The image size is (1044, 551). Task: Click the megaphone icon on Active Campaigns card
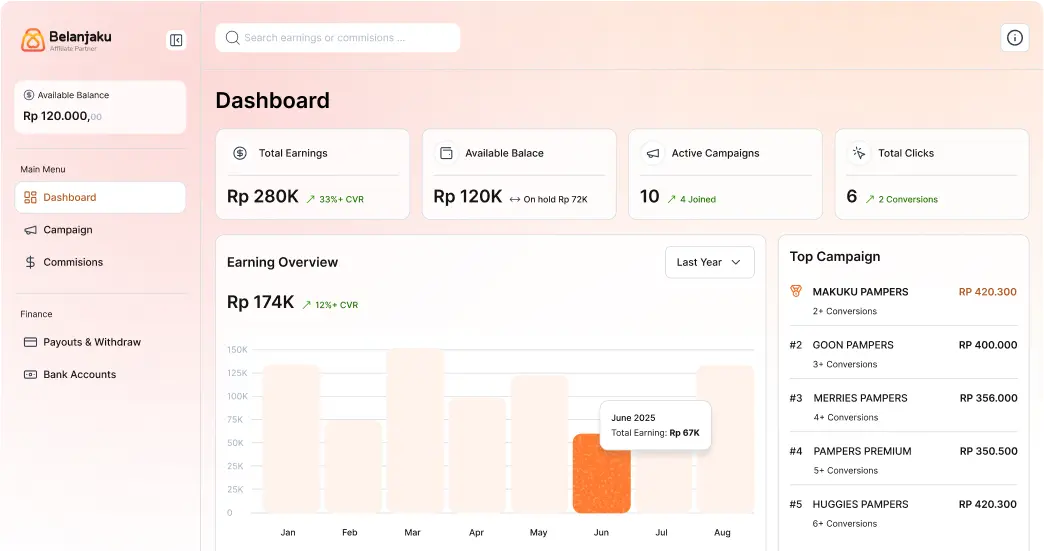[x=653, y=153]
